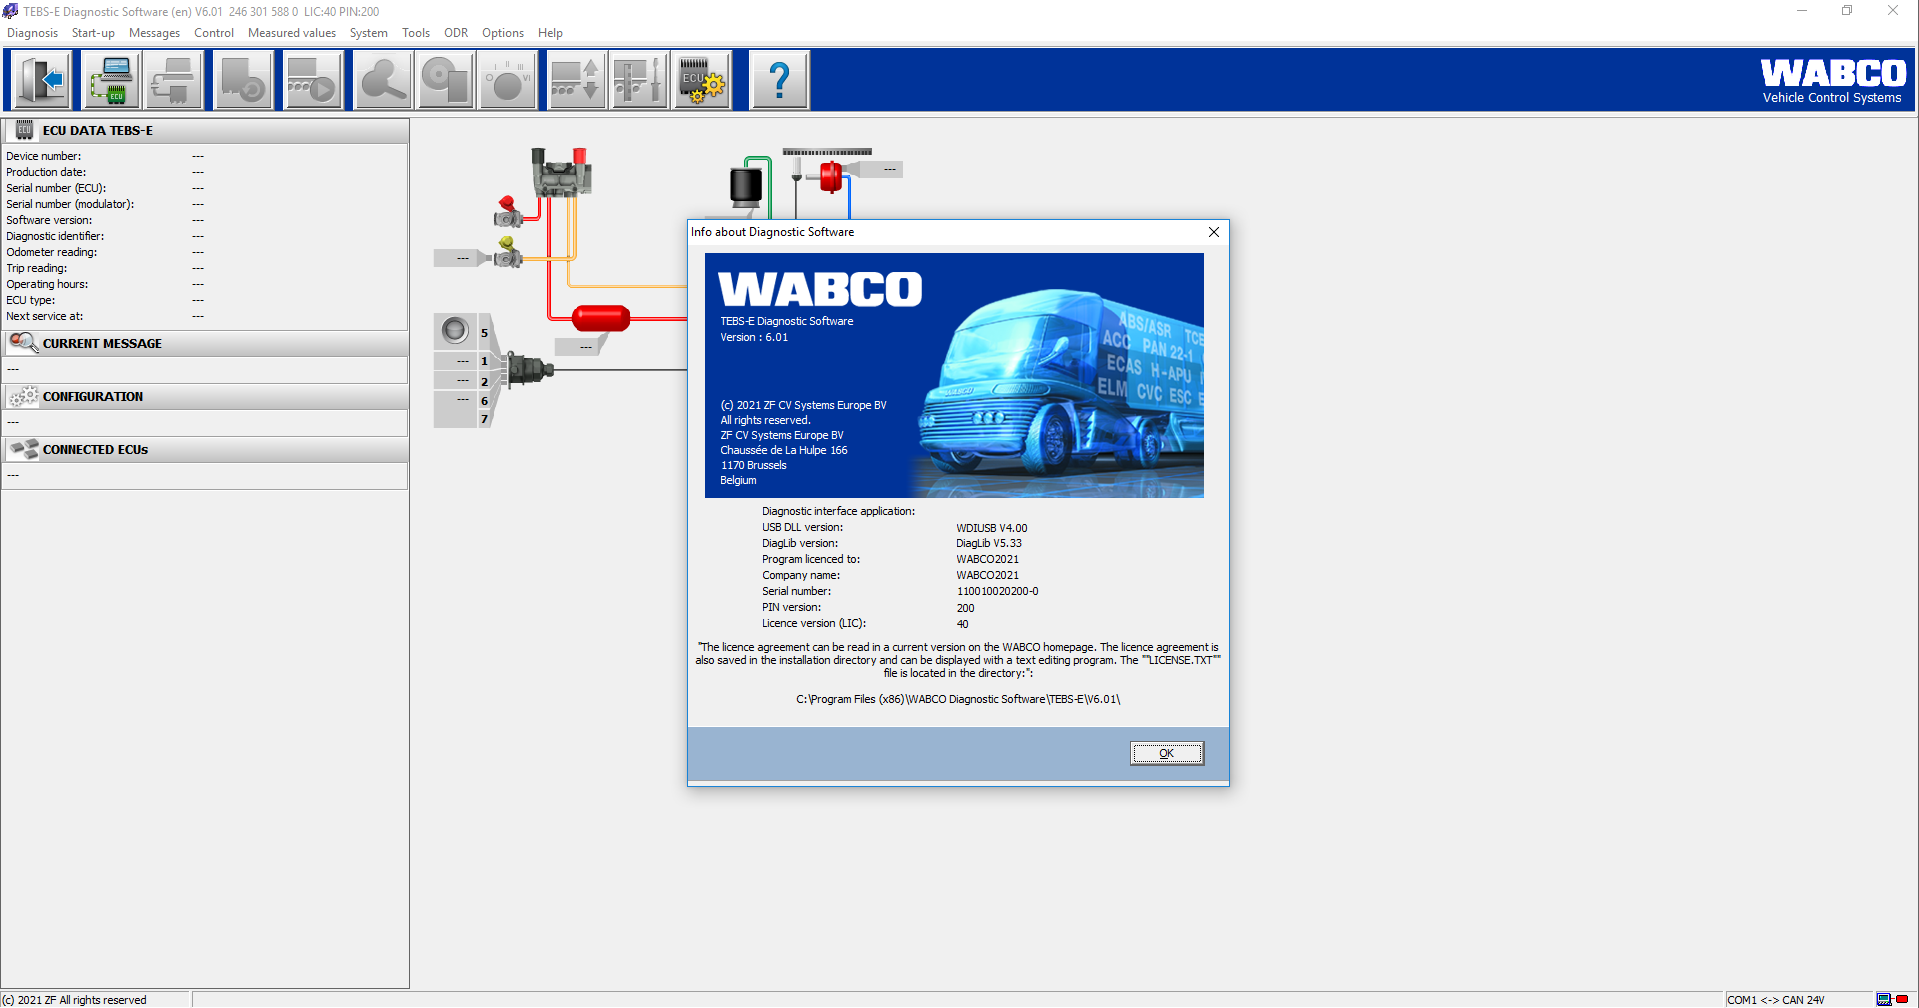Screen dimensions: 1919x1008
Task: Click the trailer lift axle toolbar icon
Action: [576, 80]
